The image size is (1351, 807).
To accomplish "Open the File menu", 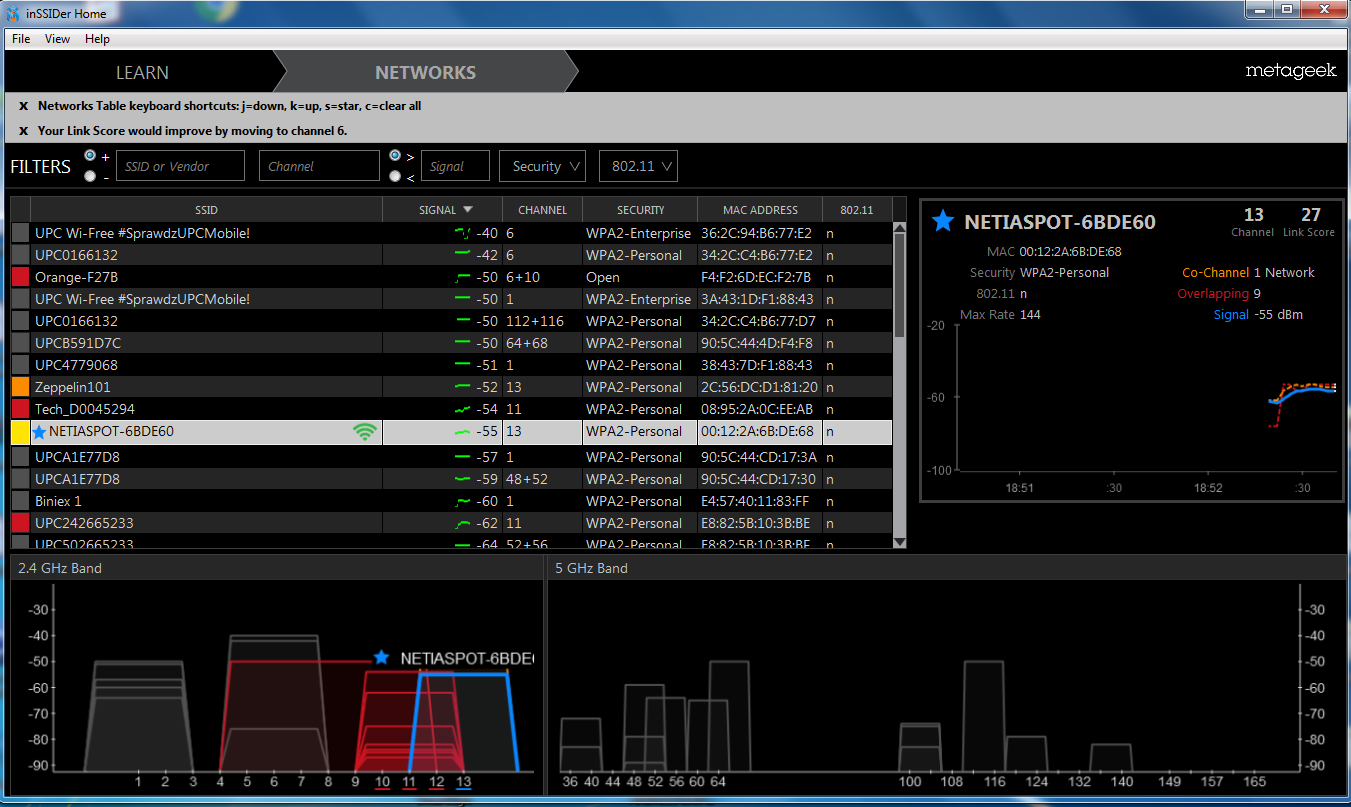I will tap(21, 39).
